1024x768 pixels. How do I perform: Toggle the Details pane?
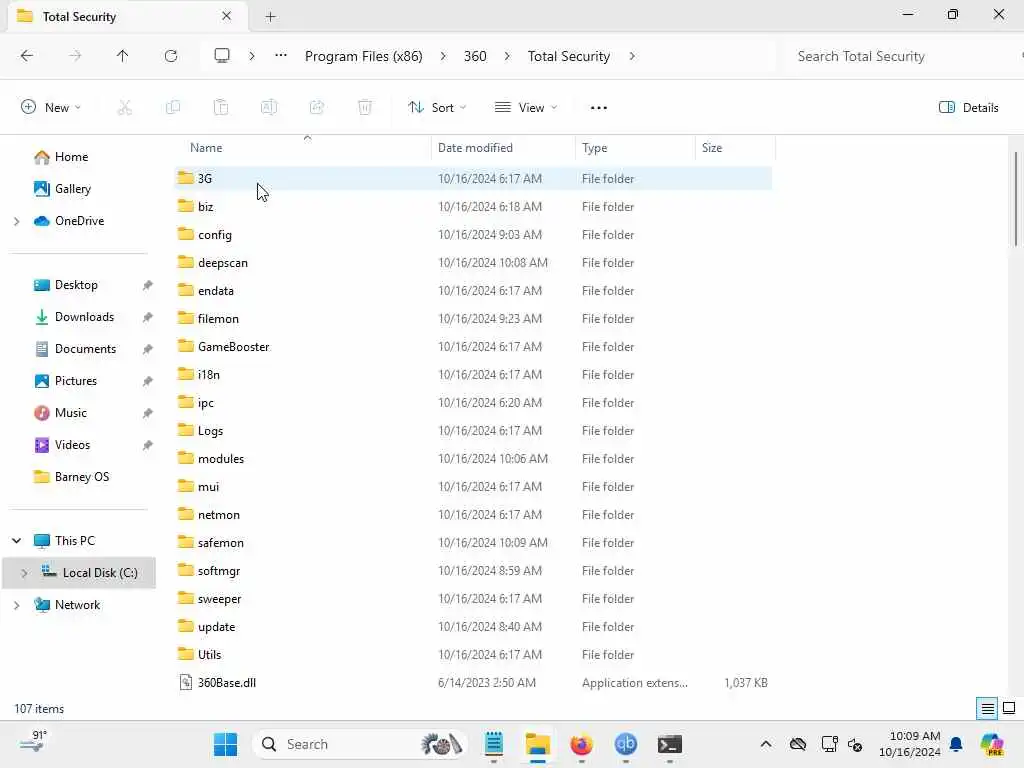(968, 108)
